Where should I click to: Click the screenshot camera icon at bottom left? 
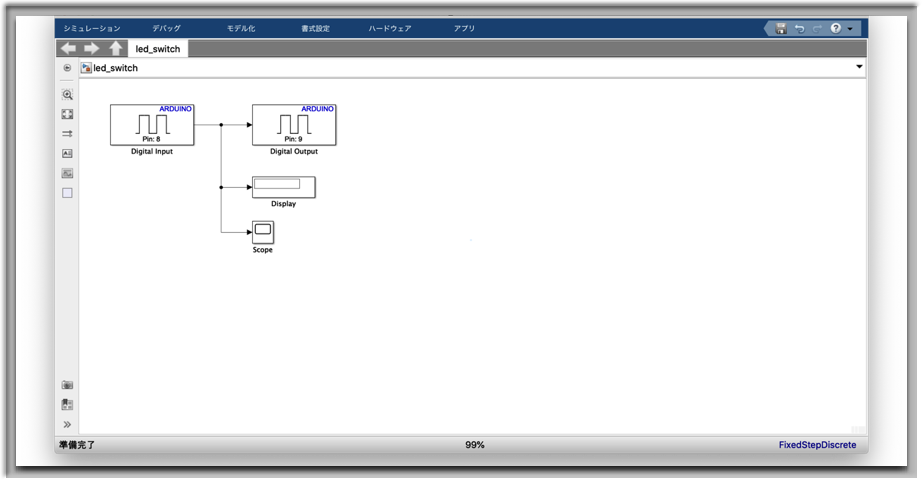(x=67, y=385)
